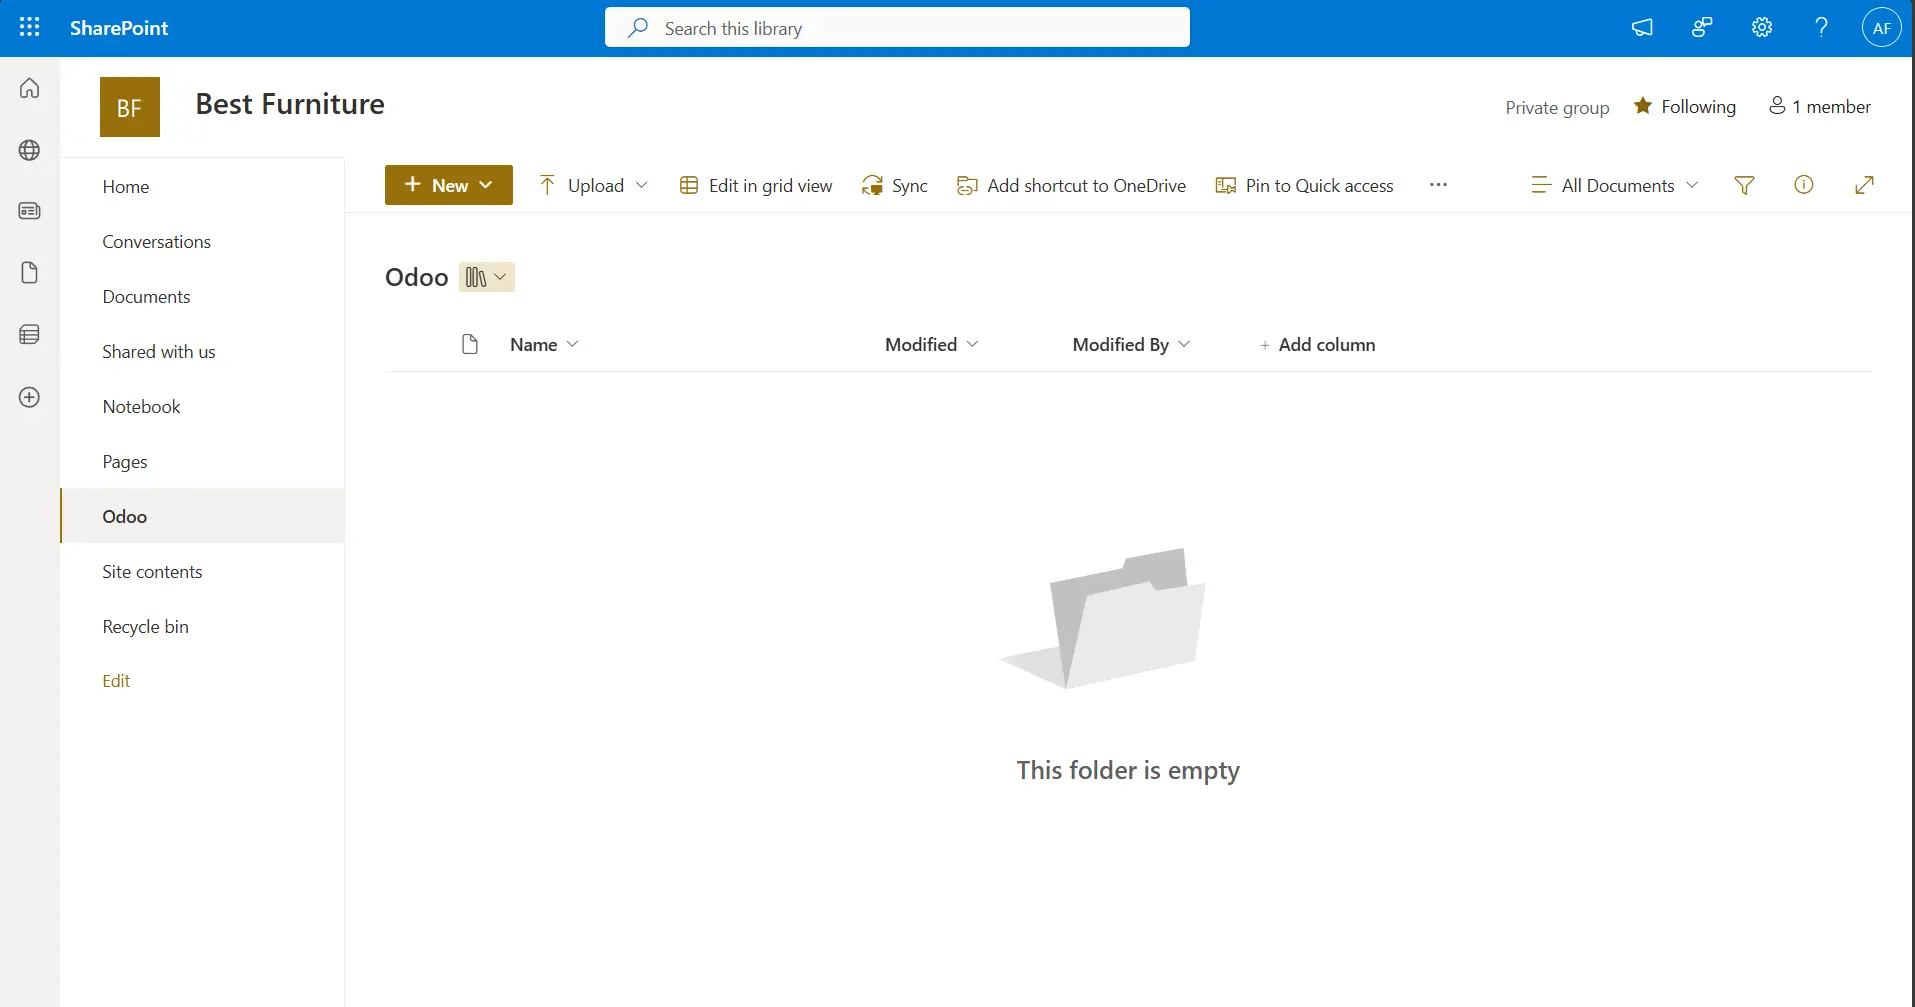This screenshot has width=1915, height=1007.
Task: Go to SharePoint home via house icon
Action: (30, 88)
